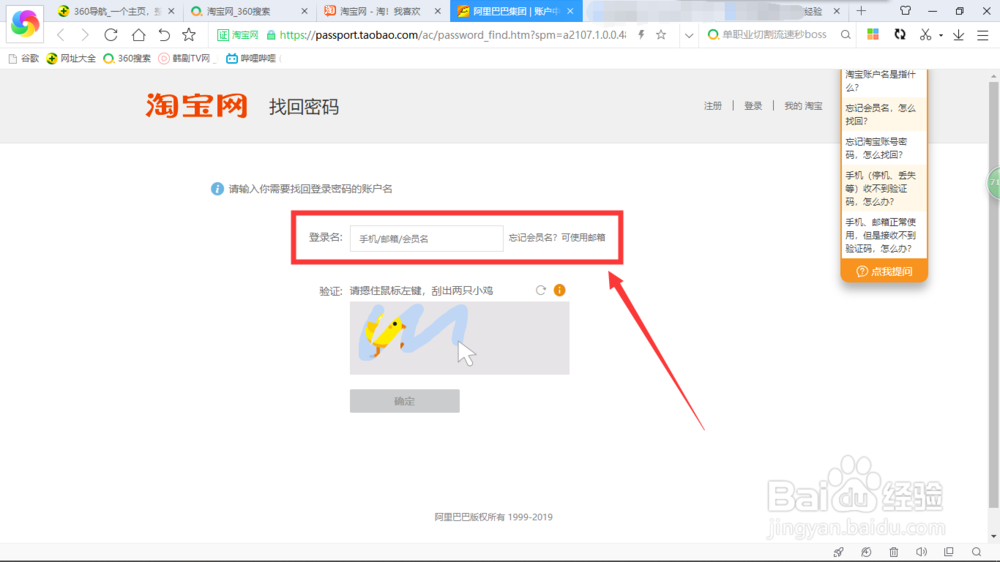1000x562 pixels.
Task: Click the search magnifier icon
Action: 846,35
